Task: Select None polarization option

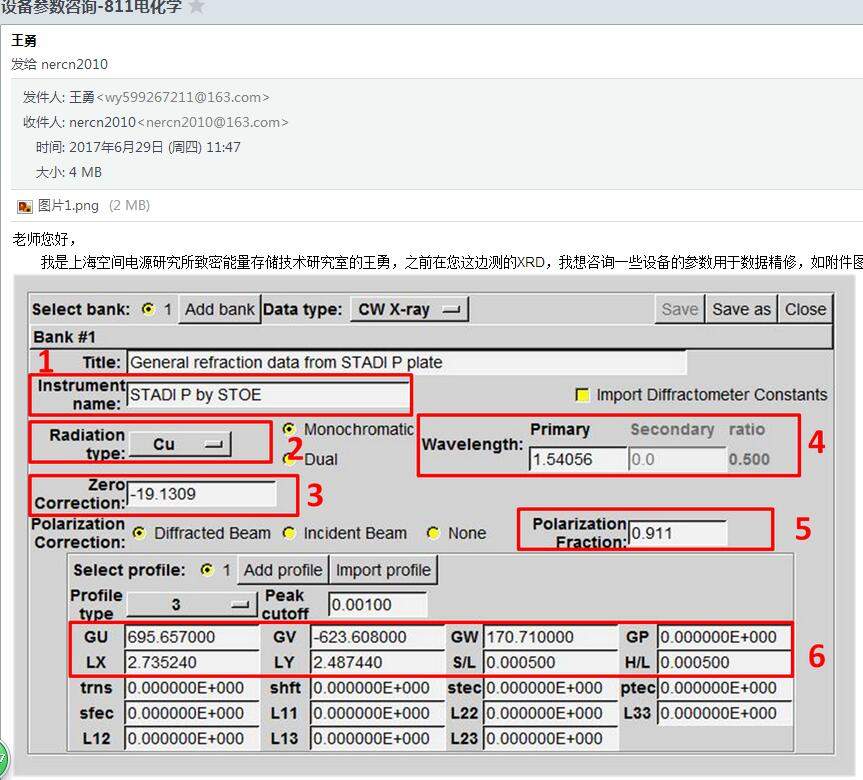Action: [433, 533]
